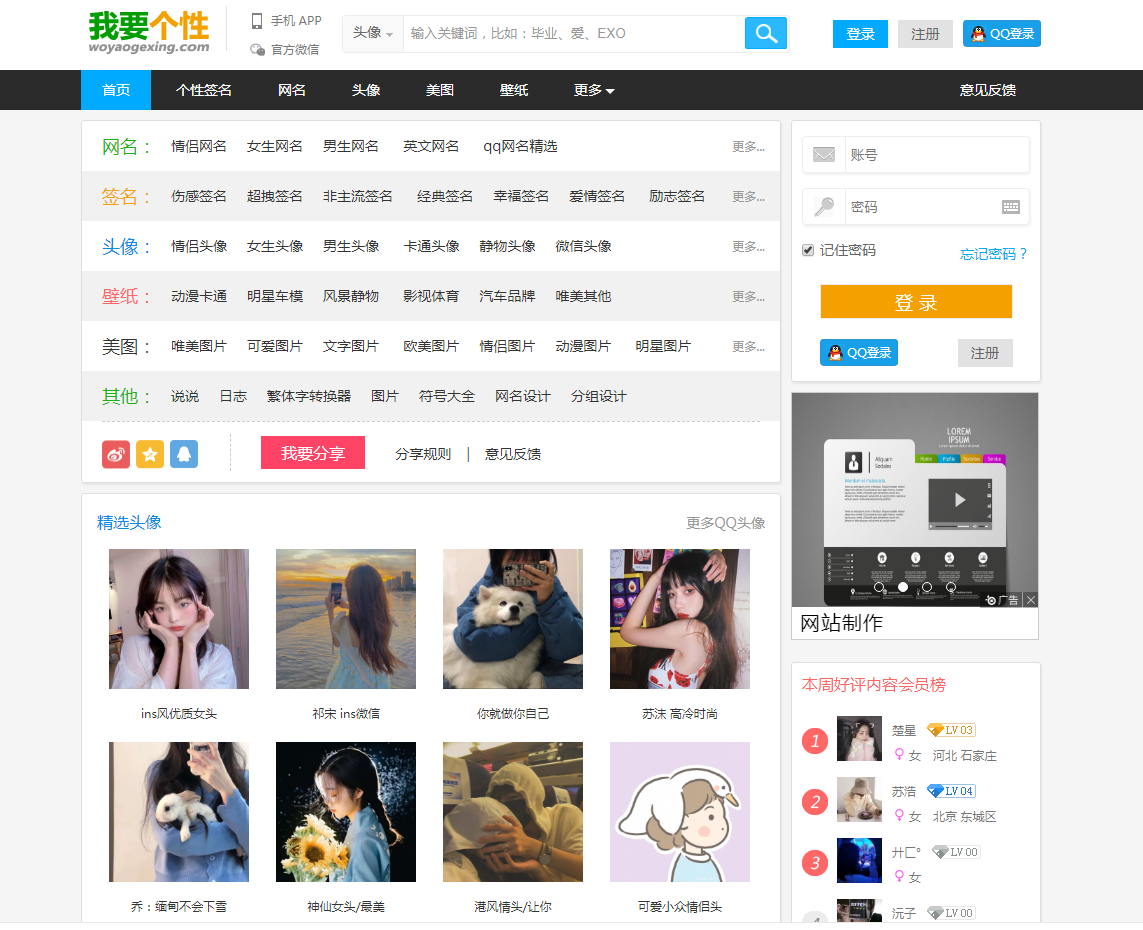
Task: Click the magnifier search button
Action: (x=765, y=33)
